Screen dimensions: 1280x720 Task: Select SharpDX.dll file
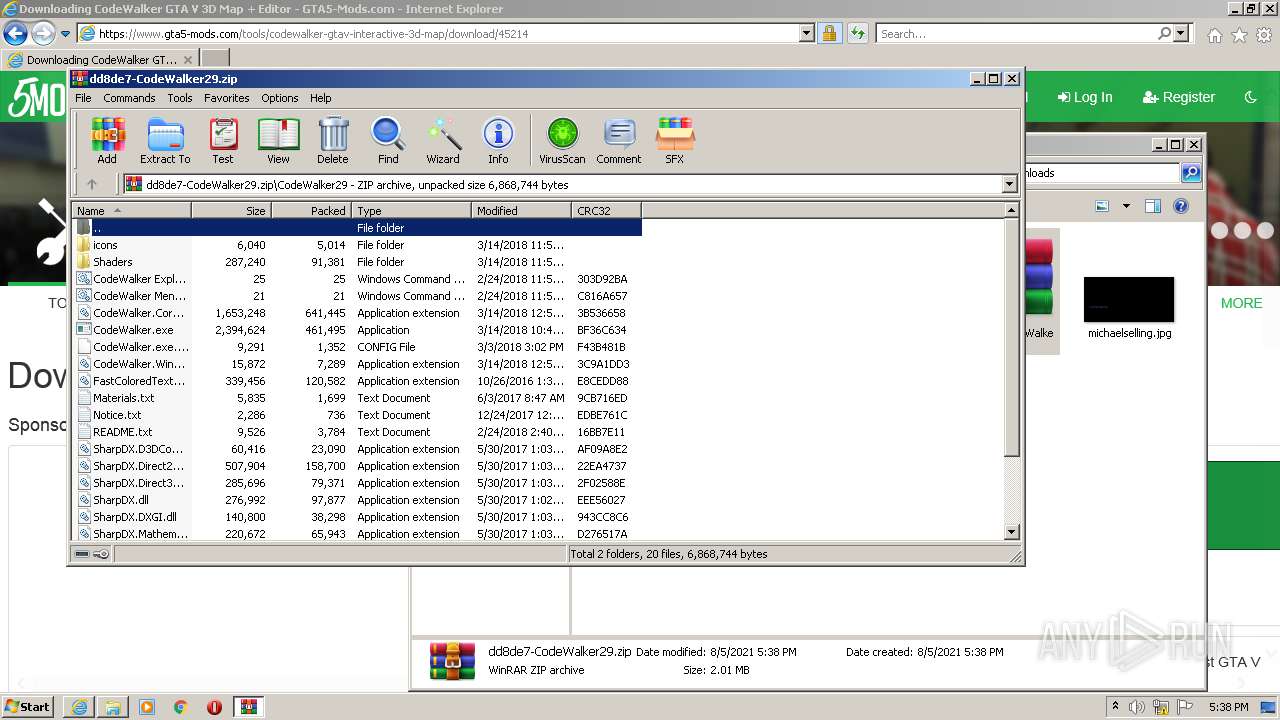(357, 500)
